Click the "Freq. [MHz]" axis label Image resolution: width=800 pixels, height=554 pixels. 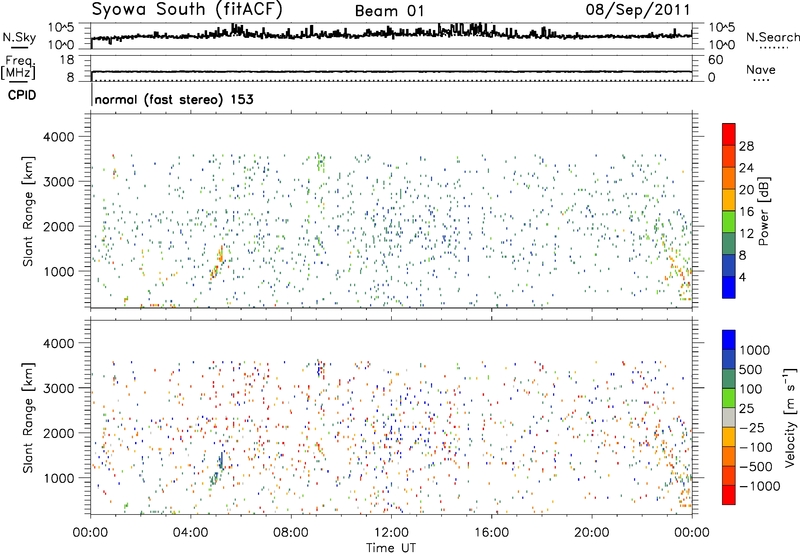click(x=18, y=68)
